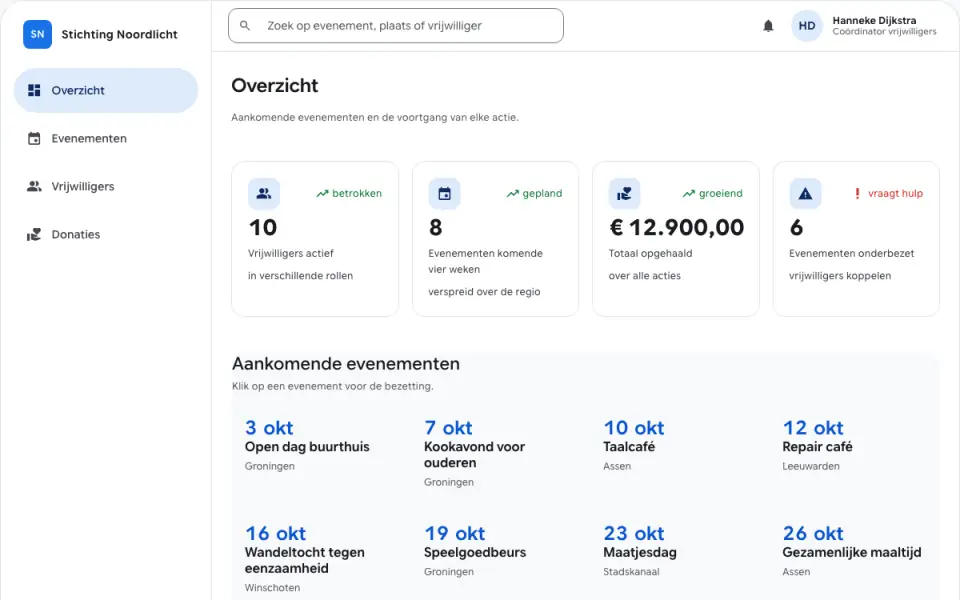The image size is (960, 600).
Task: Open the Maatjesdag event in Stadskanaal
Action: pyautogui.click(x=640, y=552)
